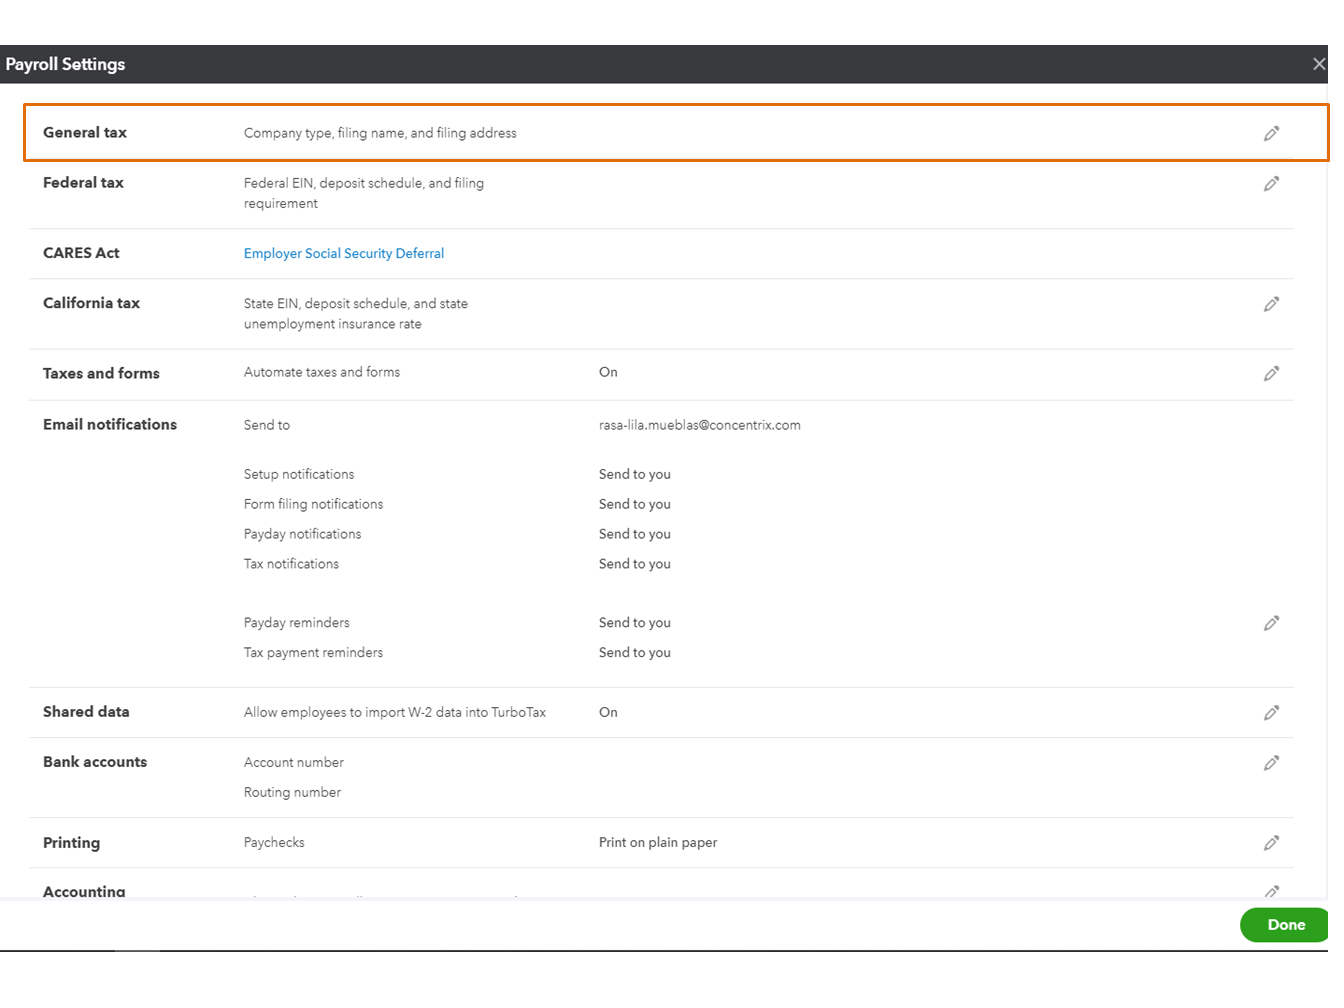This screenshot has height=1008, width=1344.
Task: Edit Federal tax with the pencil icon
Action: coord(1271,183)
